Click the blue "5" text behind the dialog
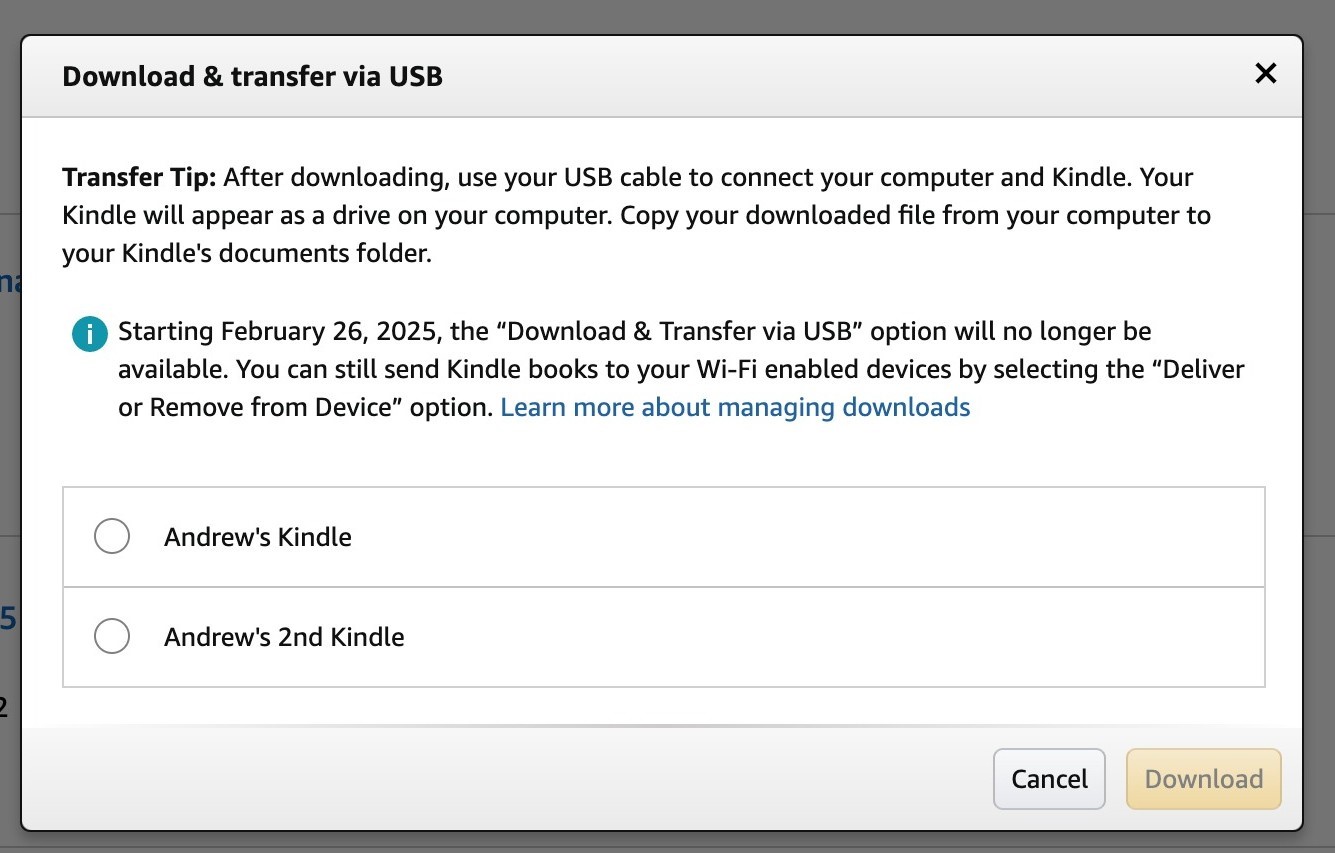Screen dimensions: 1335x853 8,619
